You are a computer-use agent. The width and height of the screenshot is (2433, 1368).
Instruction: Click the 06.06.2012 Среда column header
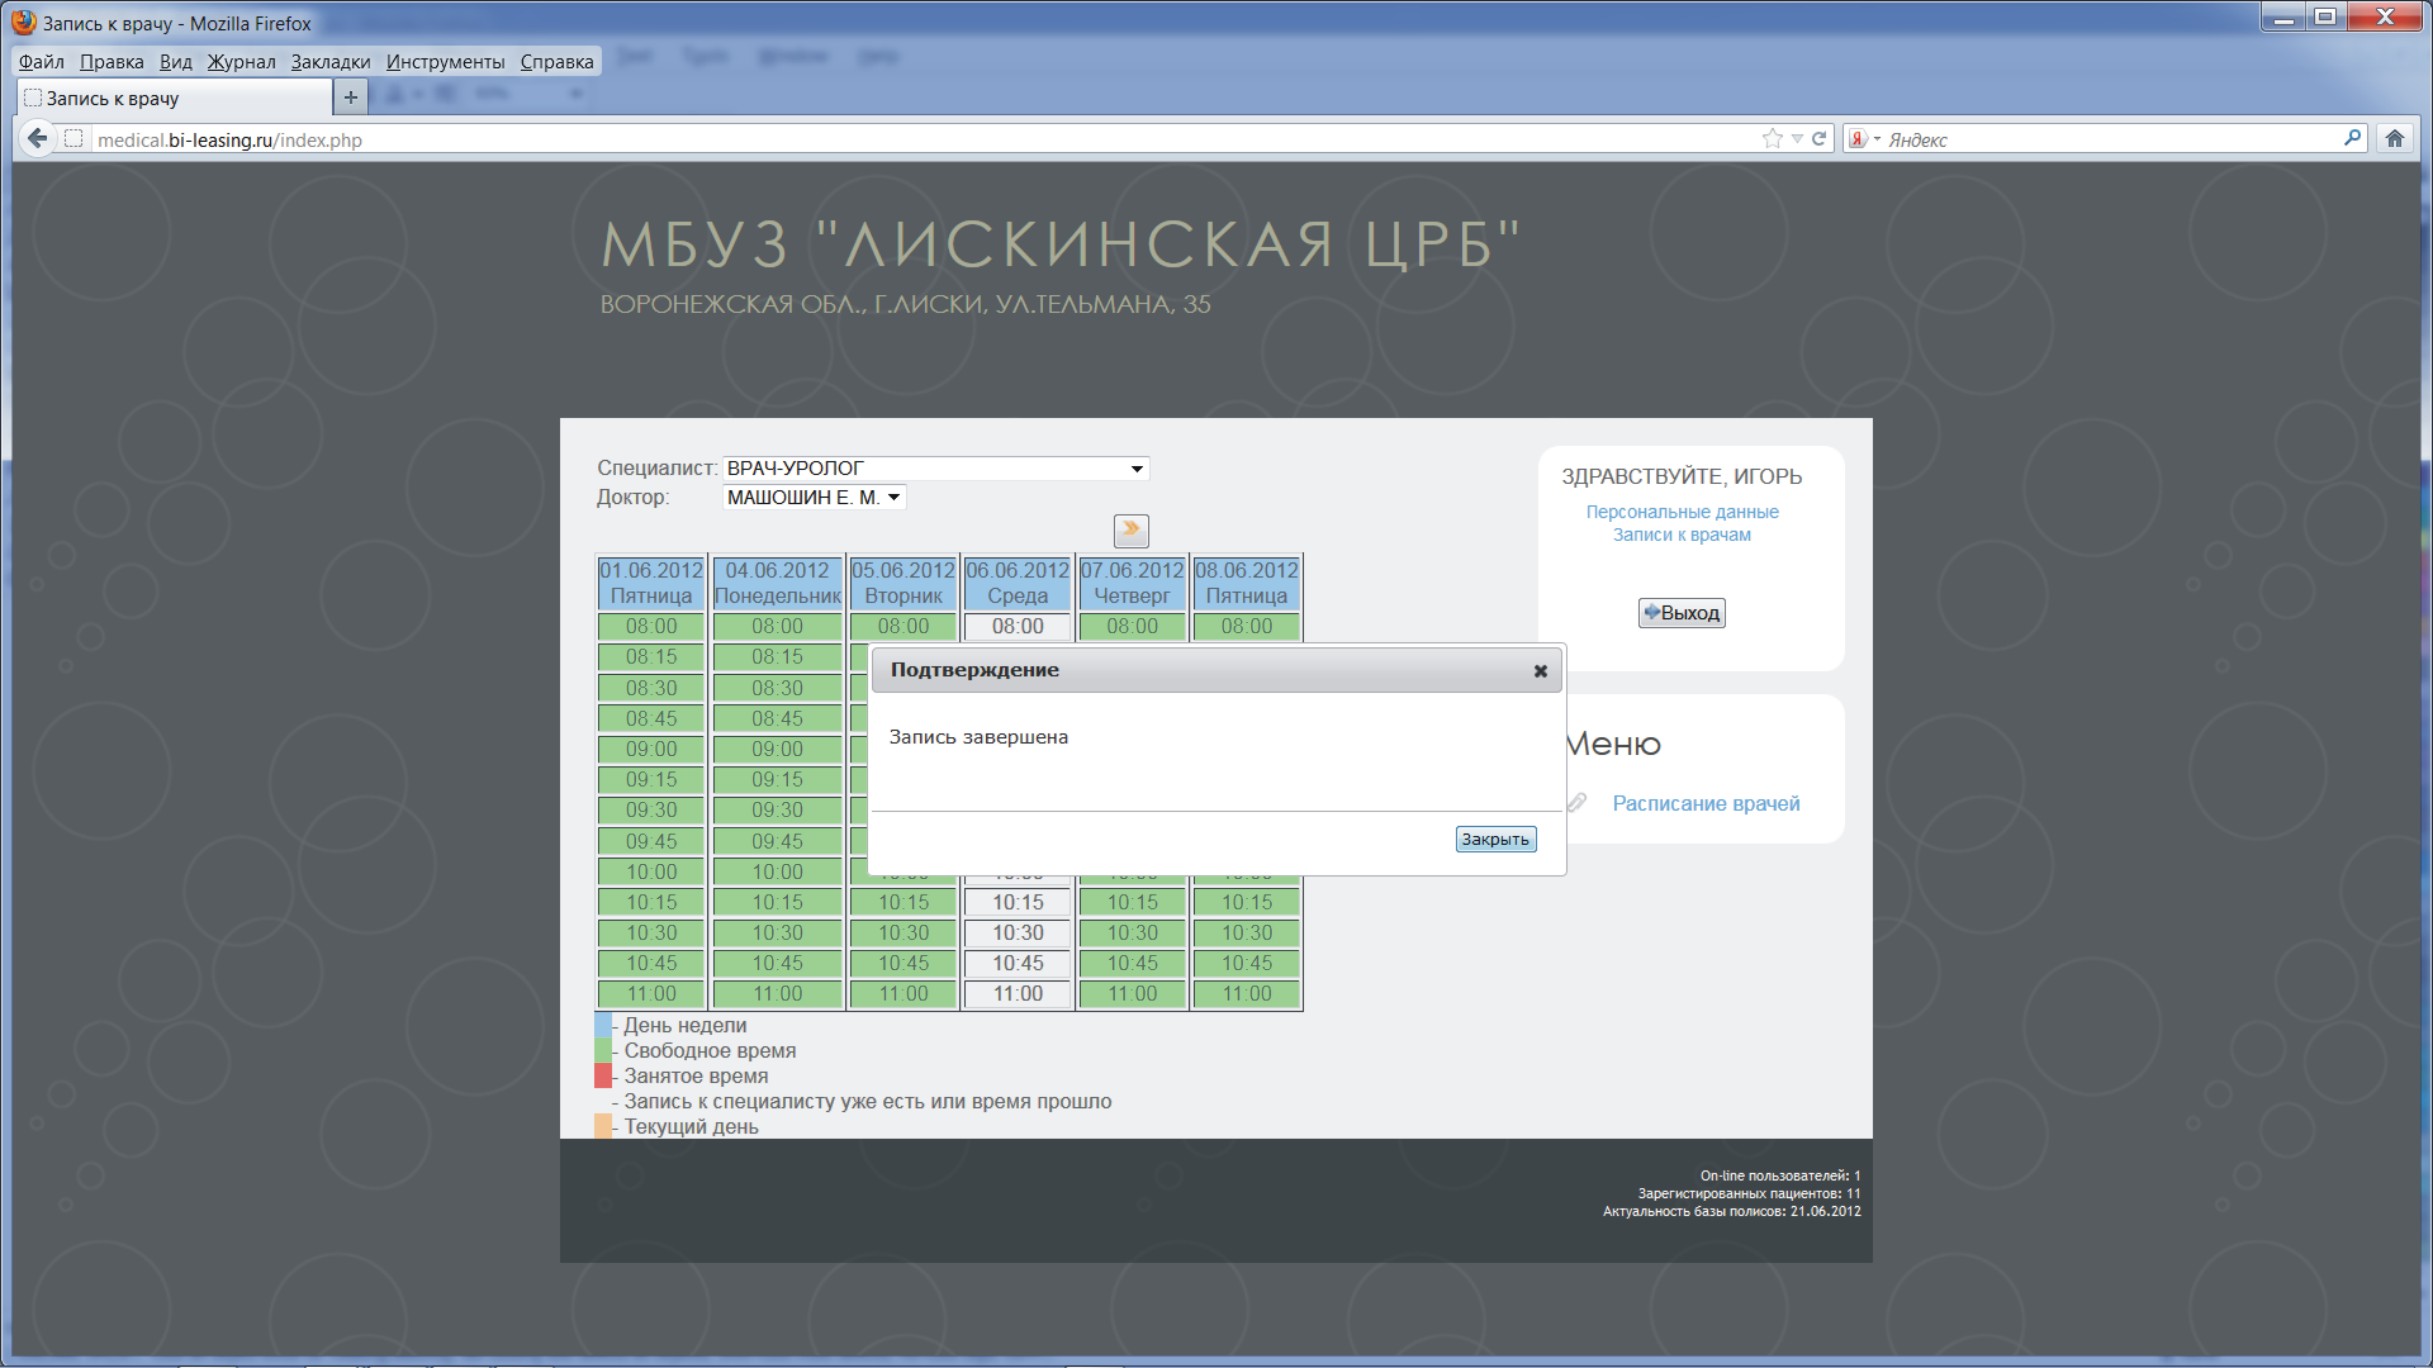(1017, 582)
